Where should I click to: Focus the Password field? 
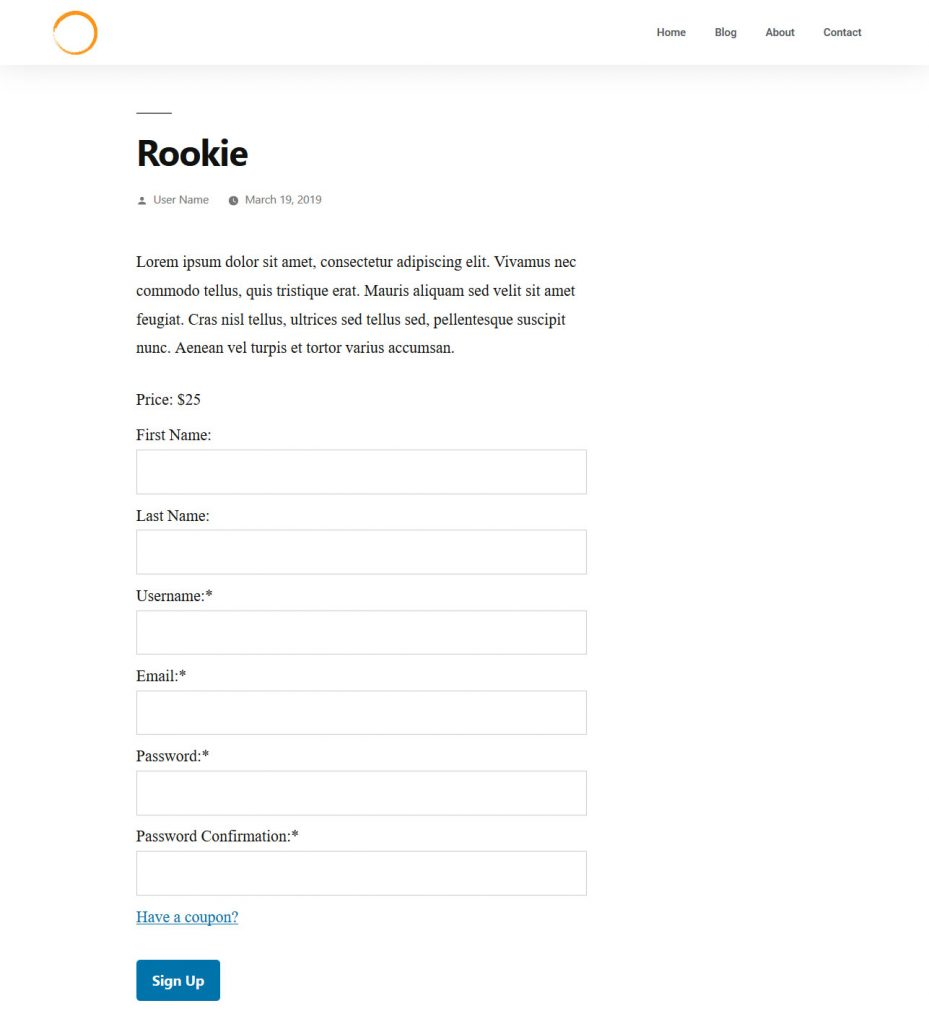(361, 792)
